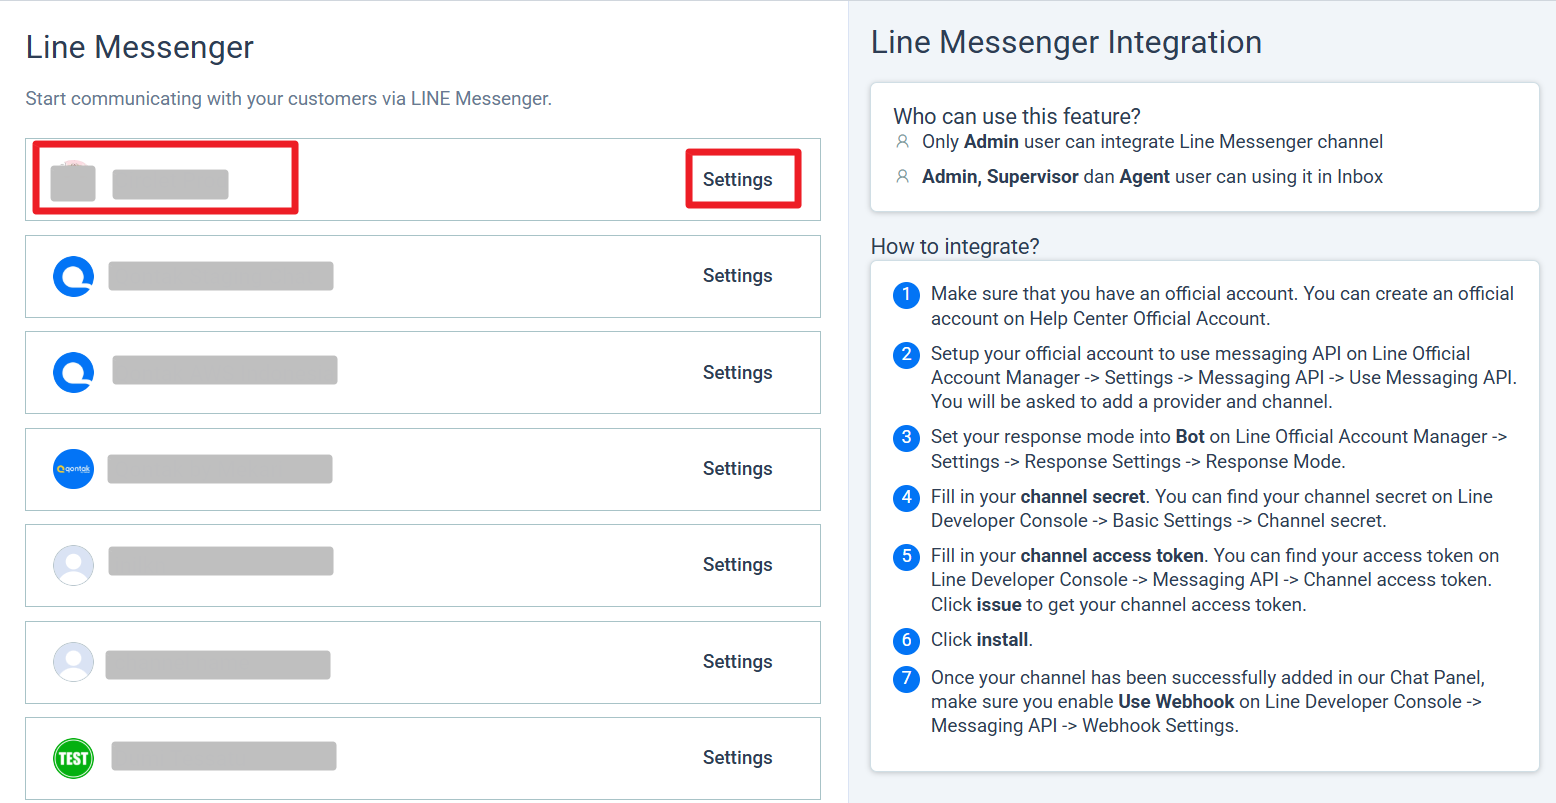Click the step 3 number badge

point(906,438)
